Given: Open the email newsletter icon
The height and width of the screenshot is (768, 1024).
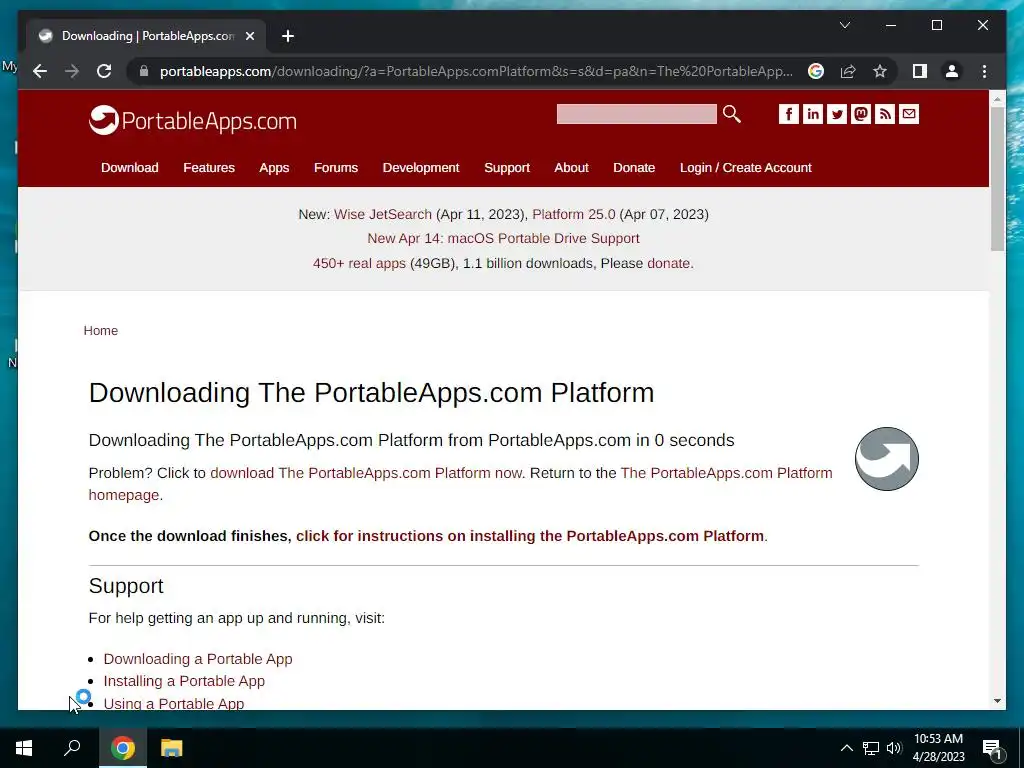Looking at the screenshot, I should [x=909, y=114].
